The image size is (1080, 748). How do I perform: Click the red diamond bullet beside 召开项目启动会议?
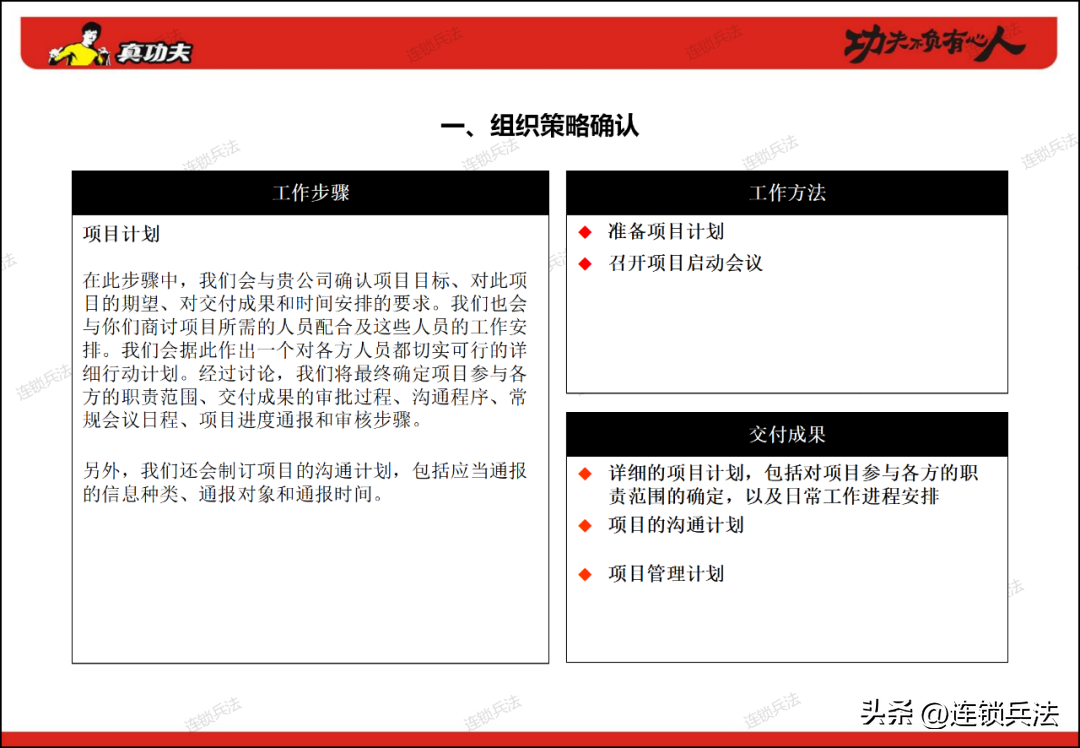click(x=585, y=263)
